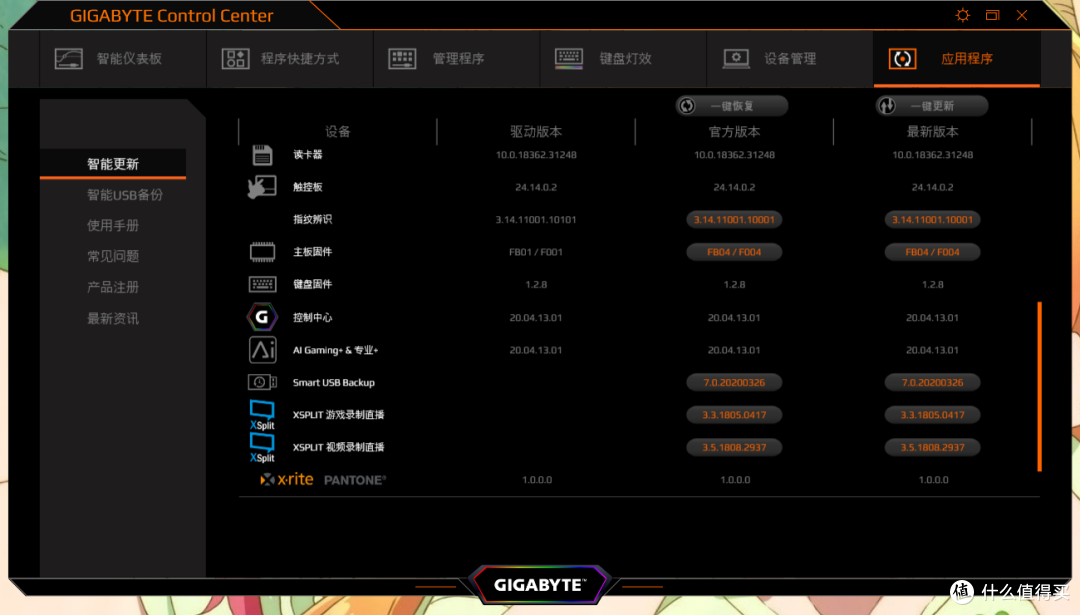Click the 键盘固件 keyboard icon
This screenshot has width=1080, height=615.
coord(262,284)
